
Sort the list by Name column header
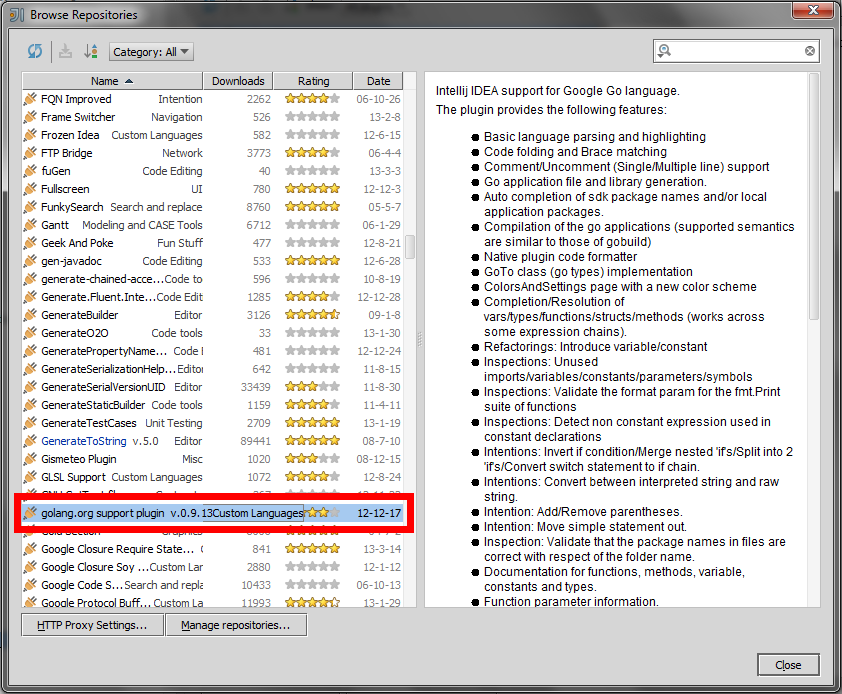(112, 81)
